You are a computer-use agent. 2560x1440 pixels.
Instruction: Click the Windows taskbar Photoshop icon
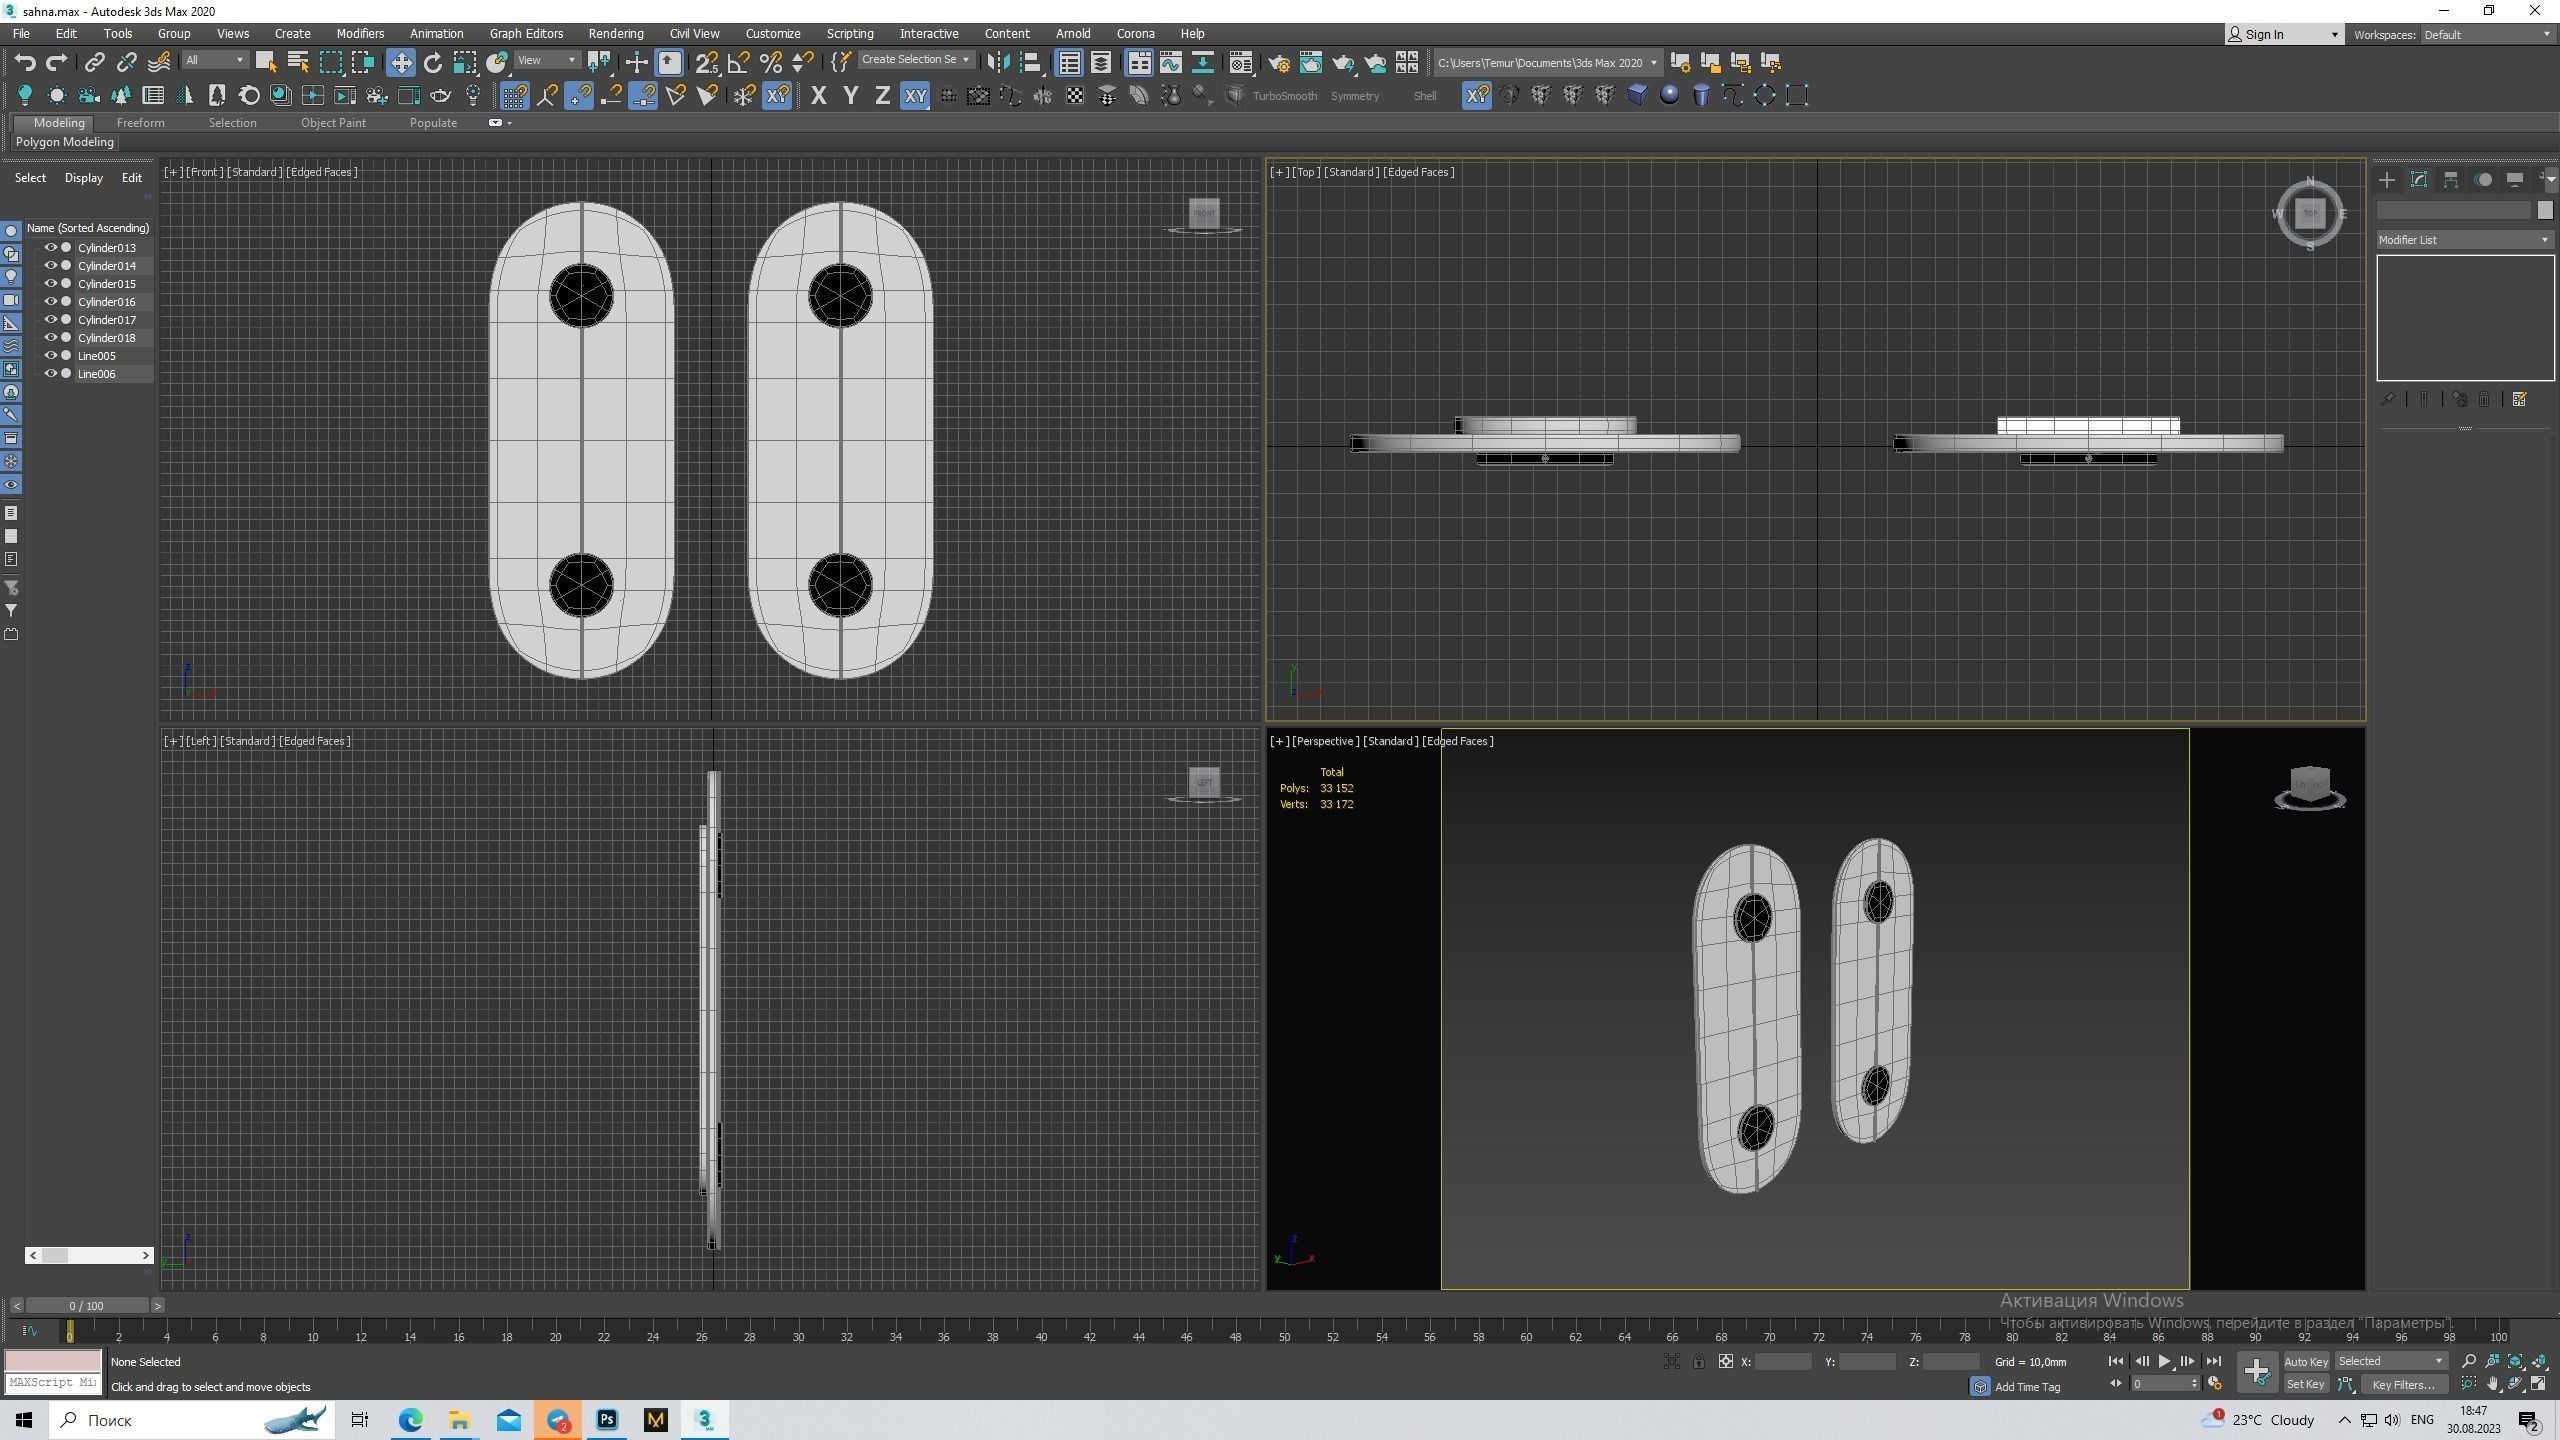tap(607, 1419)
